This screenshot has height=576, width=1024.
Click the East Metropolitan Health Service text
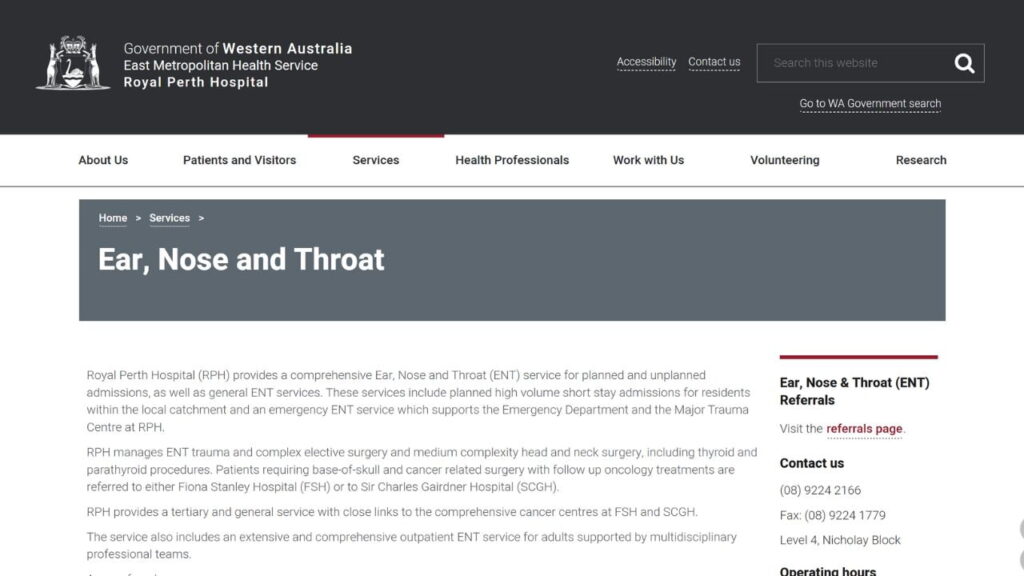pos(221,65)
